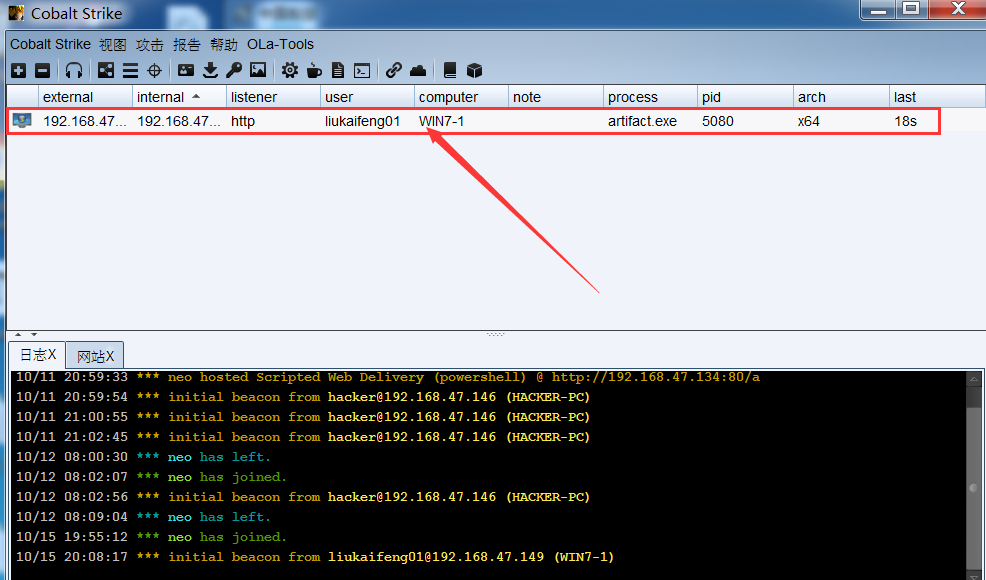Image resolution: width=986 pixels, height=580 pixels.
Task: Select user cell liukaifeng01
Action: click(363, 121)
